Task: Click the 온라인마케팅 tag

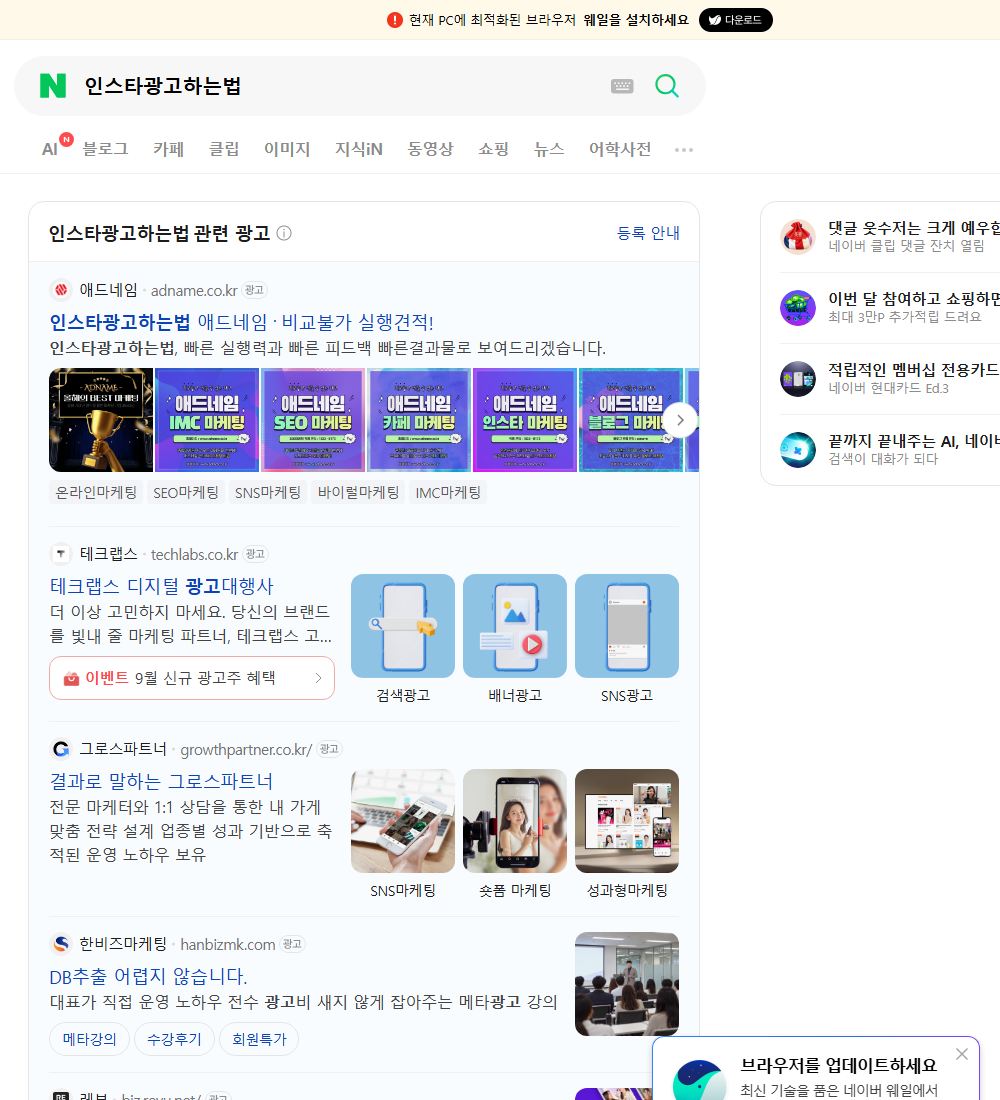Action: (x=96, y=492)
